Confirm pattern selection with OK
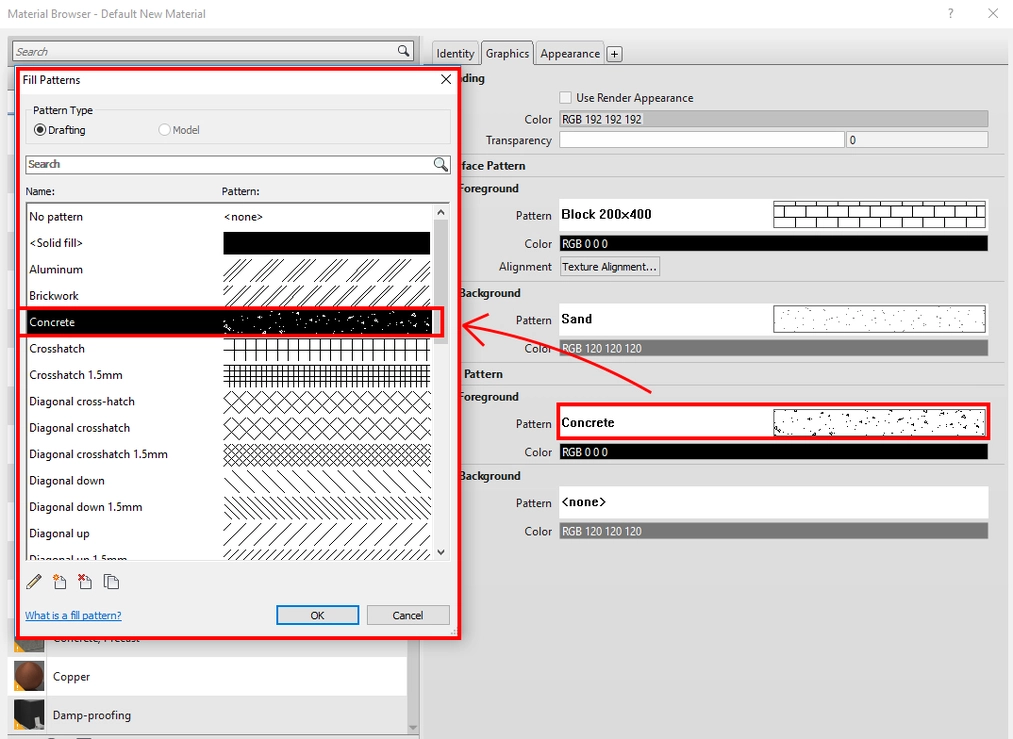1013x739 pixels. 317,614
